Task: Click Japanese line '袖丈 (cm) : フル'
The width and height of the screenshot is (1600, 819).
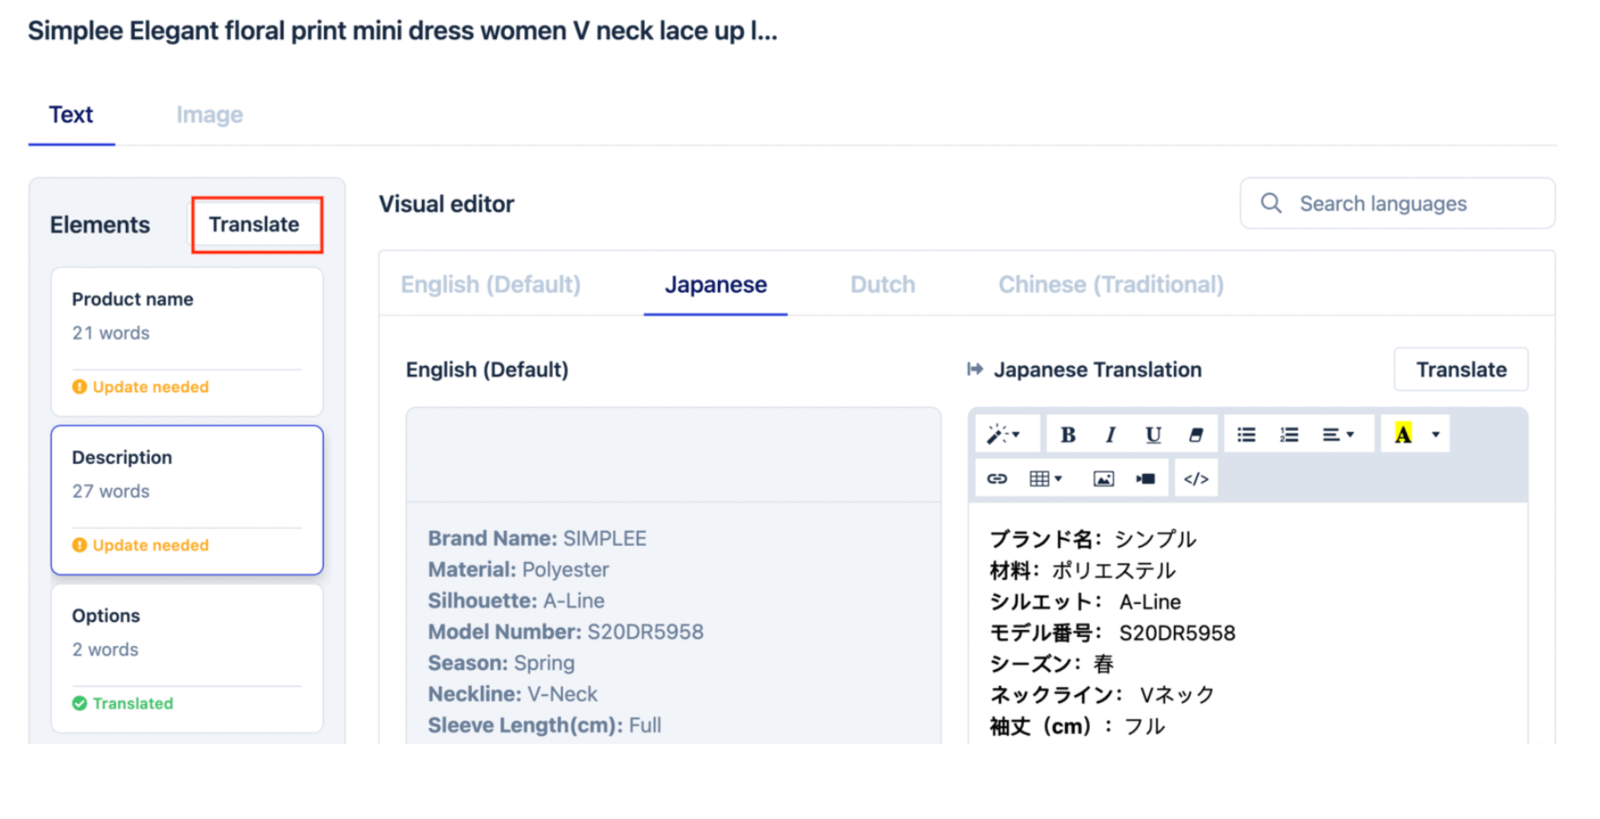Action: click(1078, 726)
